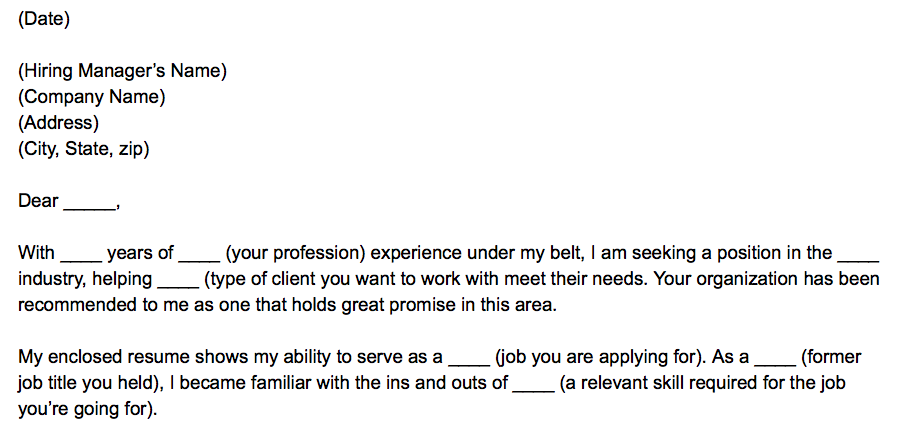Click the (Address) placeholder line

point(58,123)
